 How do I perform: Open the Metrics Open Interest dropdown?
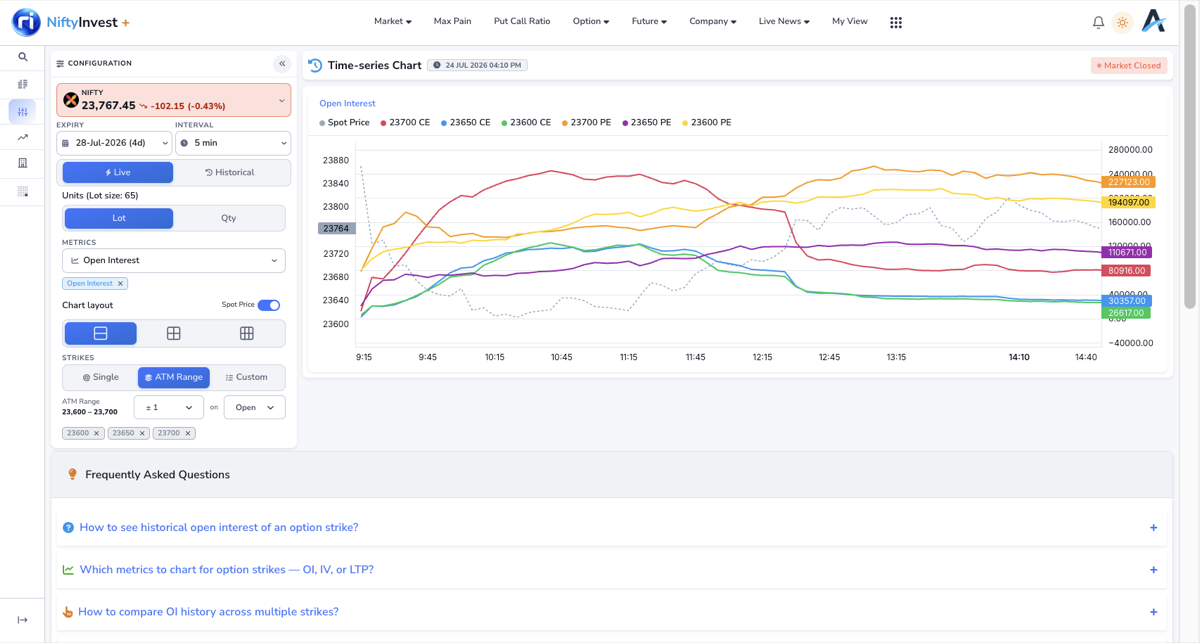(x=174, y=261)
